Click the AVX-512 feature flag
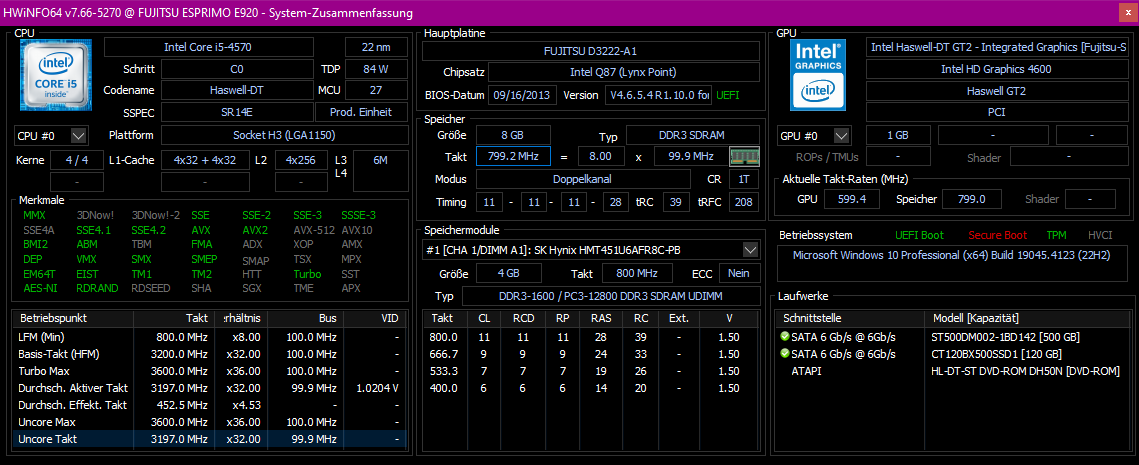The width and height of the screenshot is (1139, 465). coord(314,230)
